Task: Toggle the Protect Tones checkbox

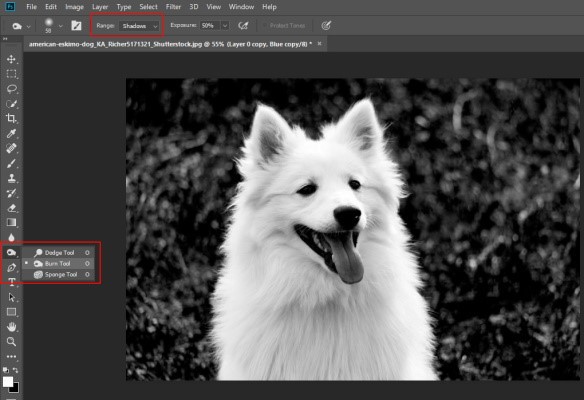Action: coord(265,26)
